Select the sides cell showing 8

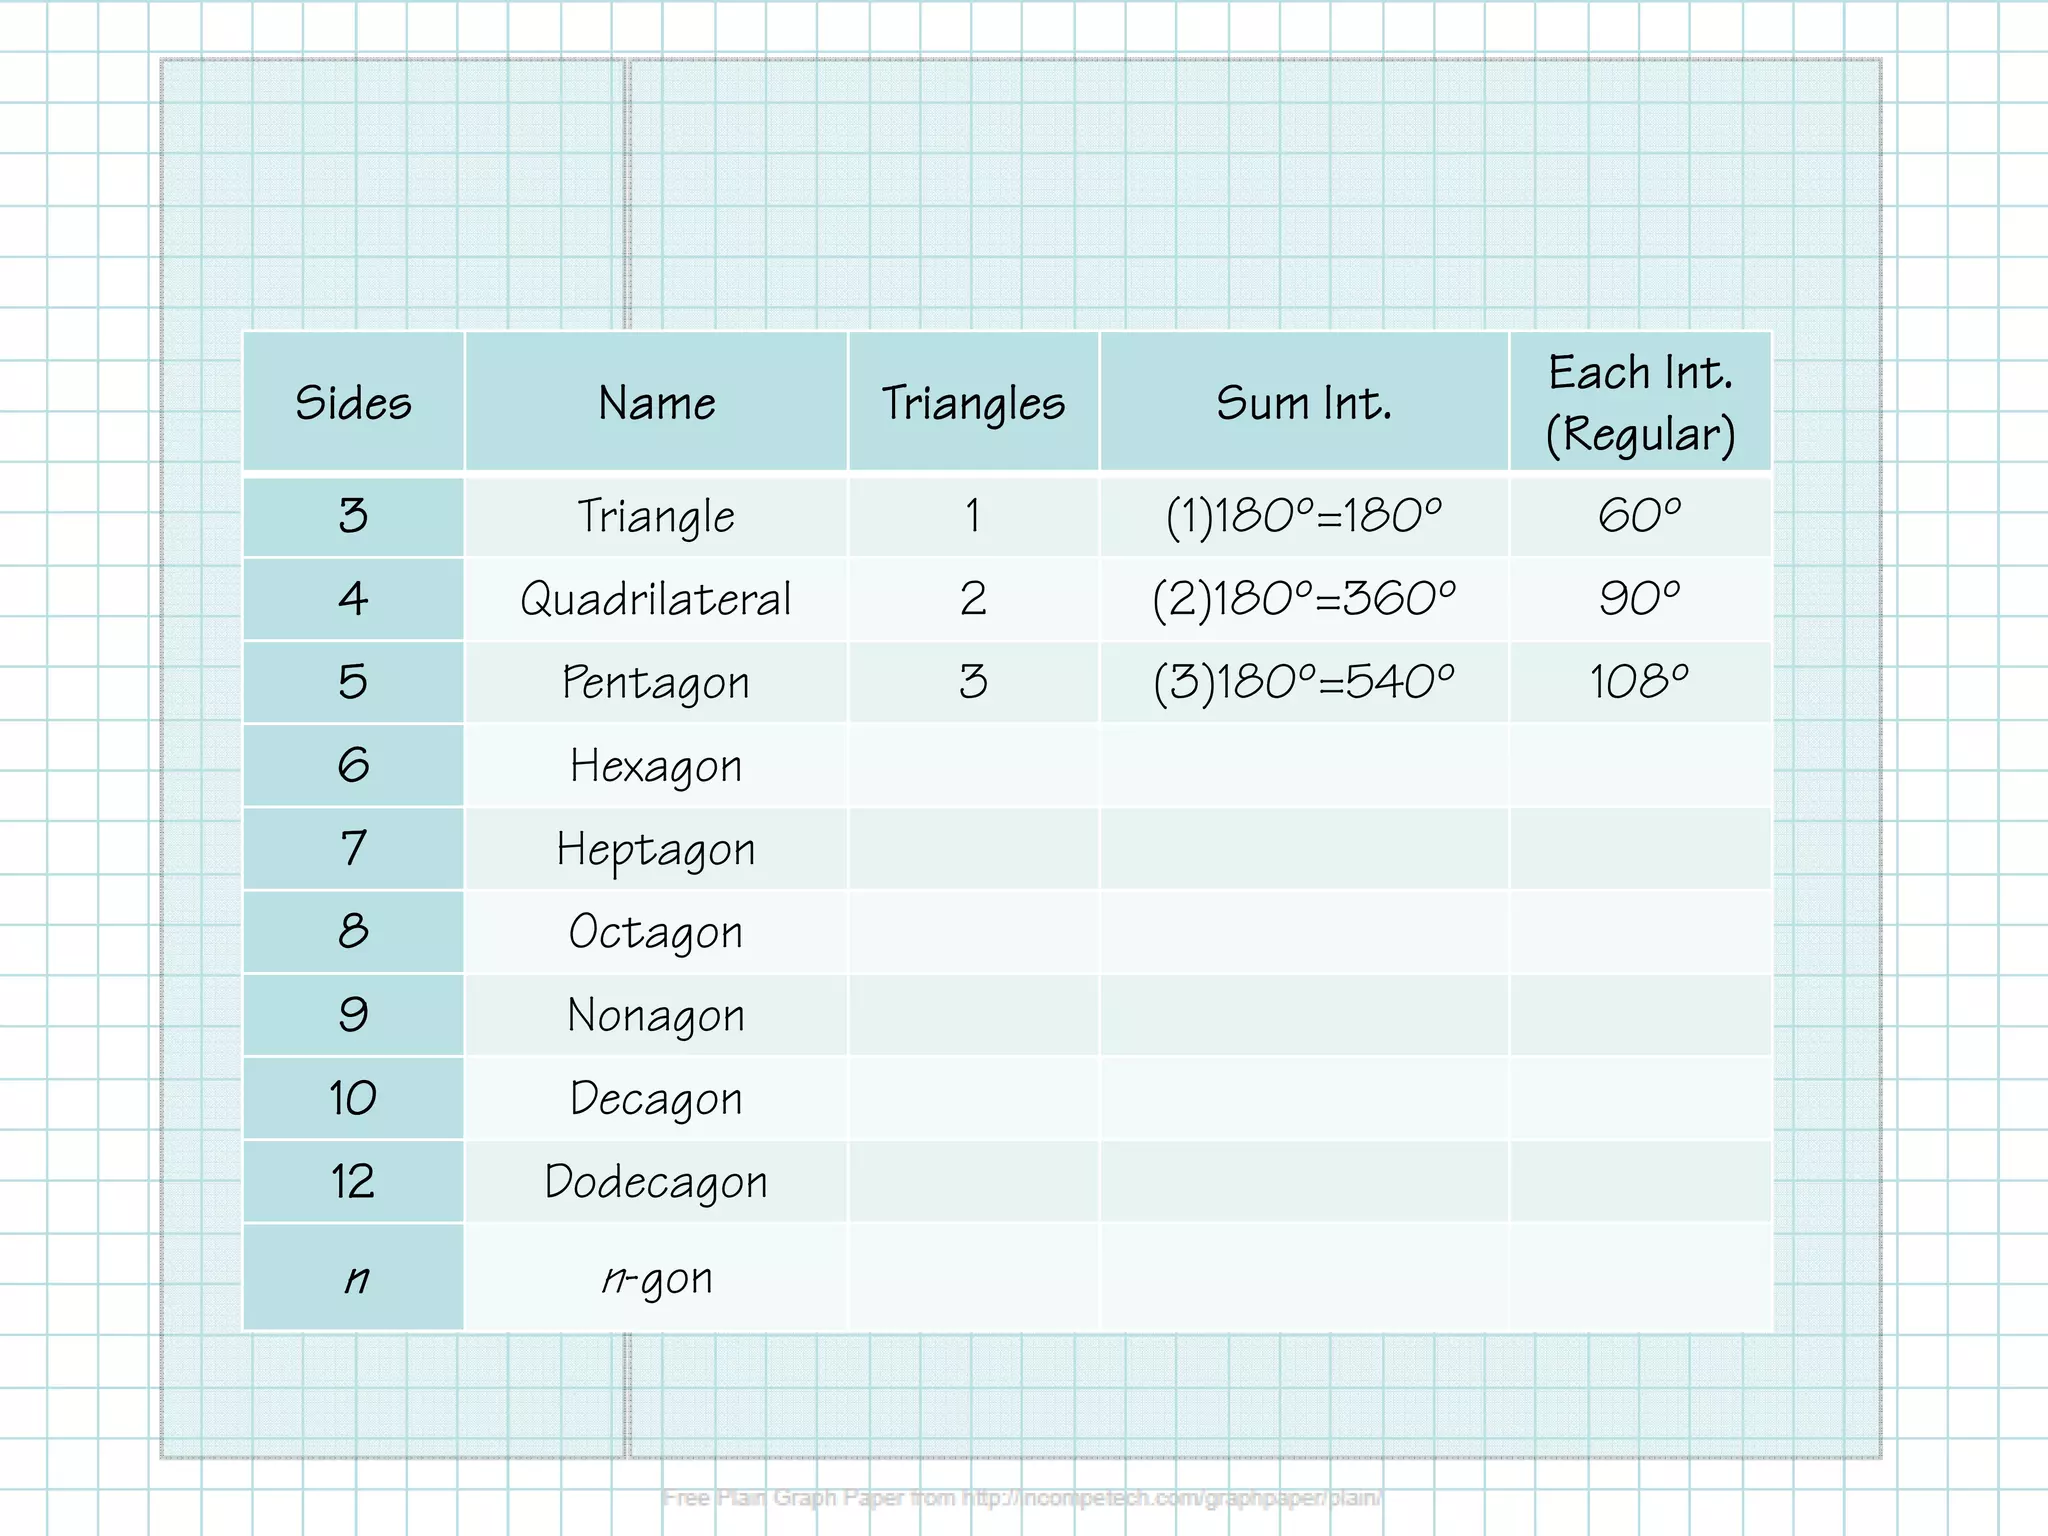click(x=354, y=931)
